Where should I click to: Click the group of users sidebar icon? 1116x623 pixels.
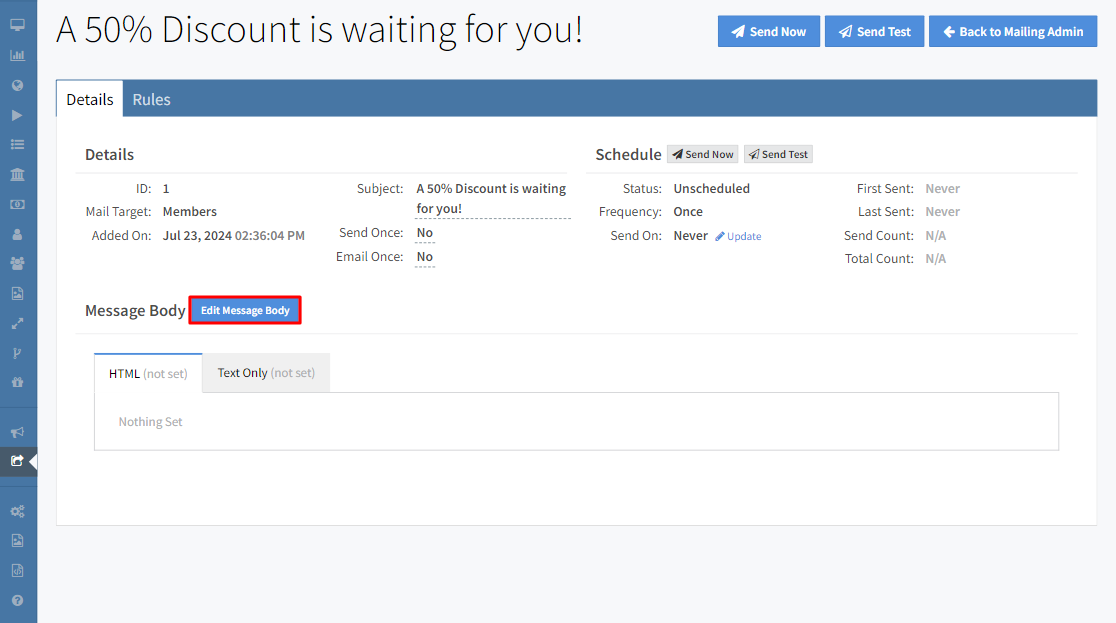pyautogui.click(x=17, y=264)
